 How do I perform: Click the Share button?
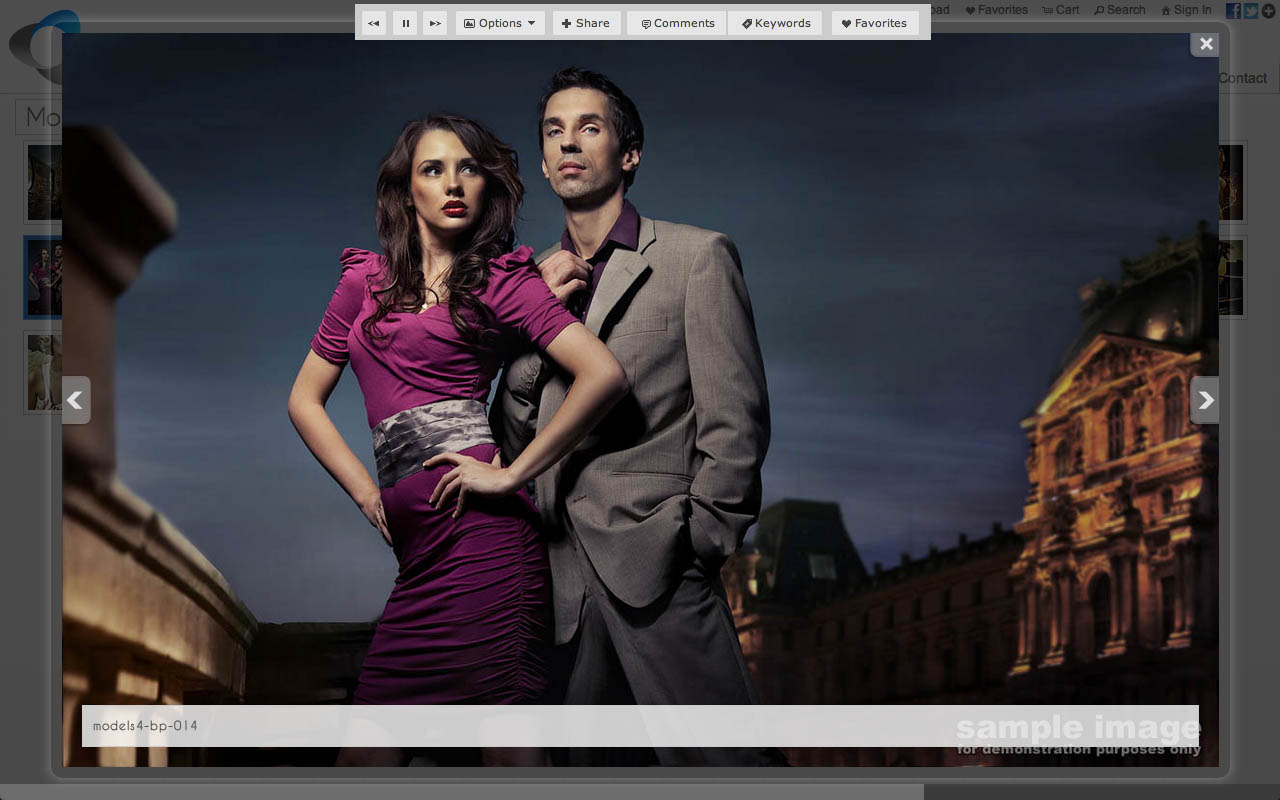tap(586, 23)
